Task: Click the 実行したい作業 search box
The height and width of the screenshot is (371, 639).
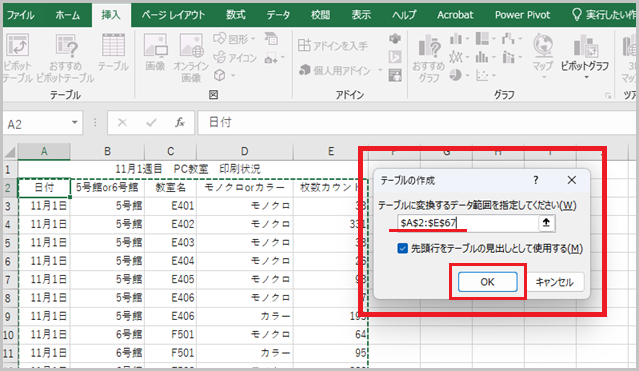Action: coord(603,15)
